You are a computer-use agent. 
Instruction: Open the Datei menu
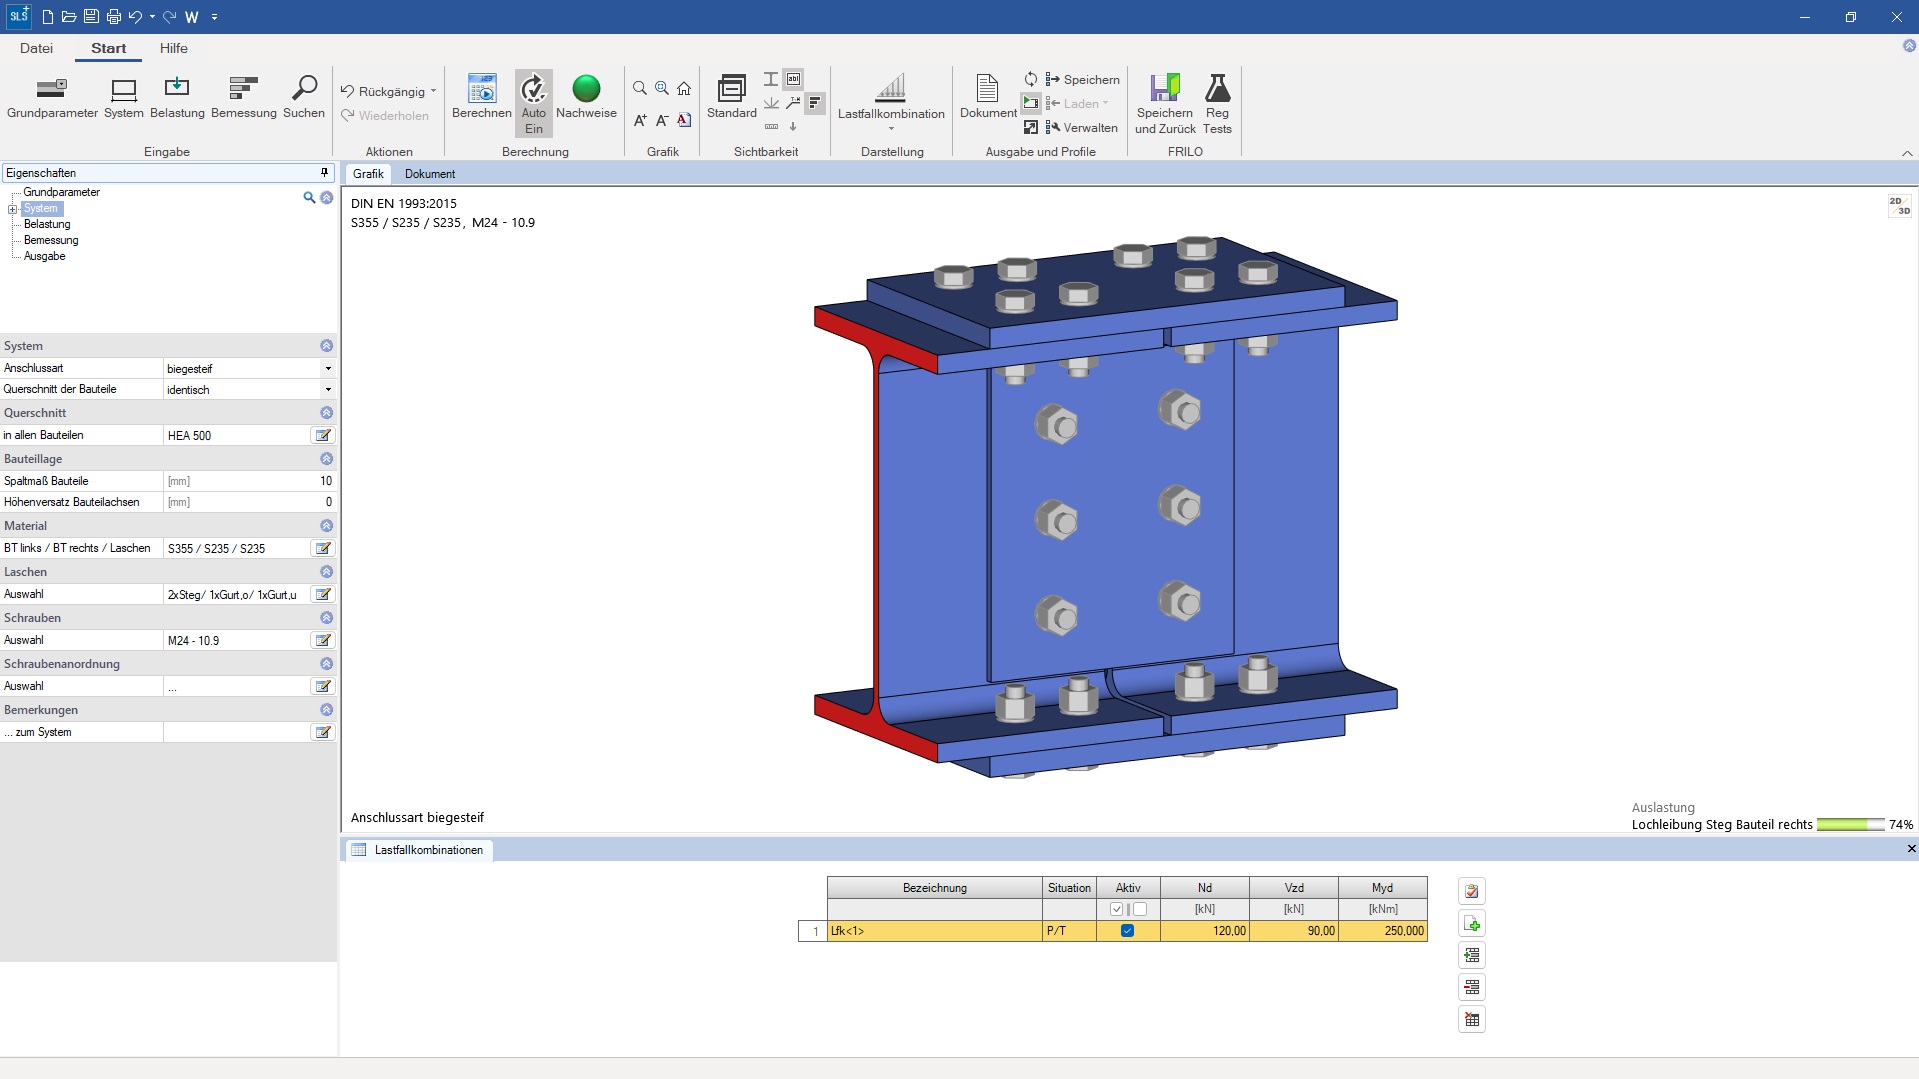point(36,48)
